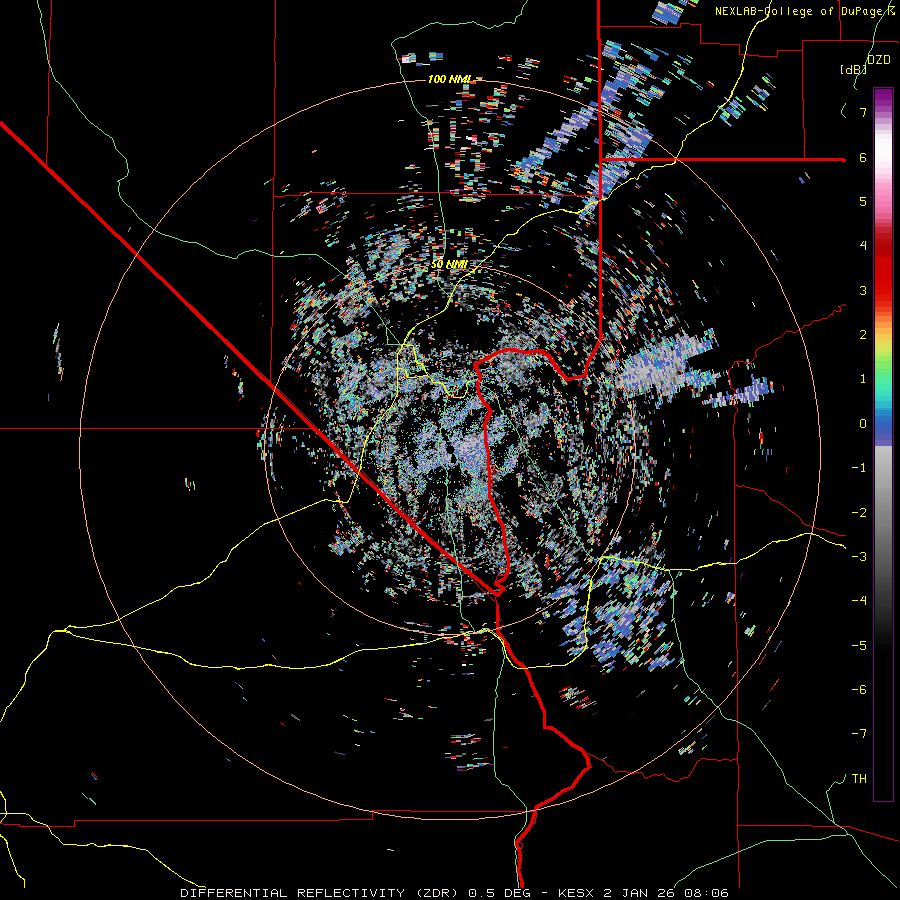
Task: Click the 0 value on color scale
Action: click(x=863, y=424)
